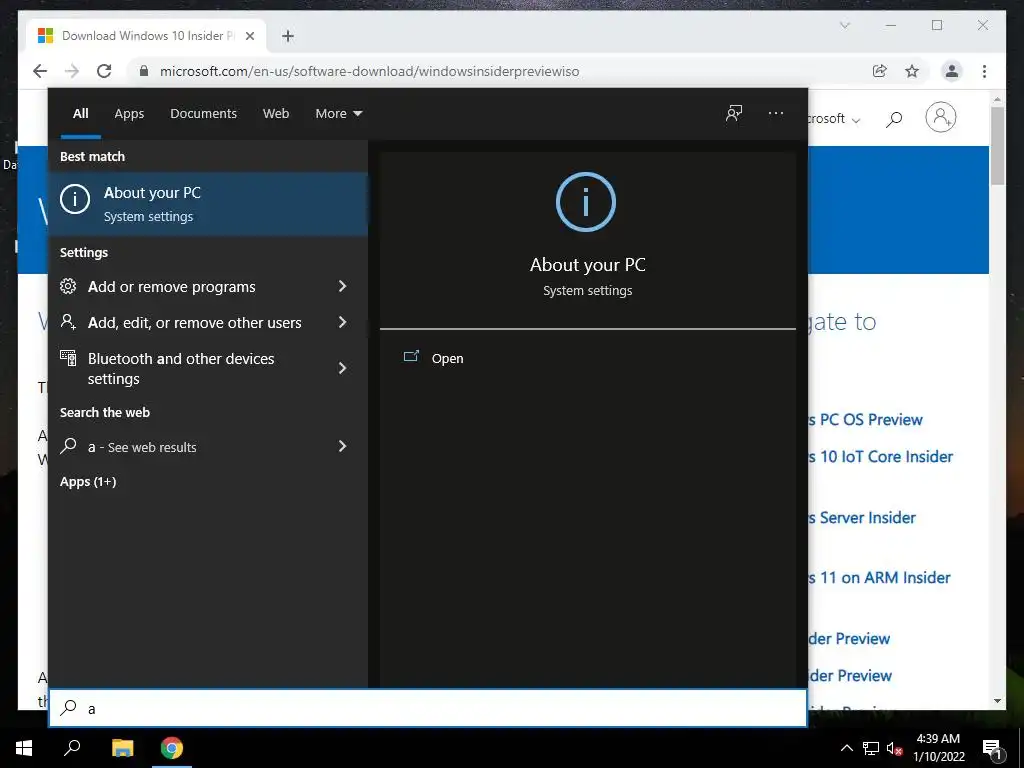The width and height of the screenshot is (1024, 768).
Task: Click the muted volume tray icon
Action: click(895, 748)
